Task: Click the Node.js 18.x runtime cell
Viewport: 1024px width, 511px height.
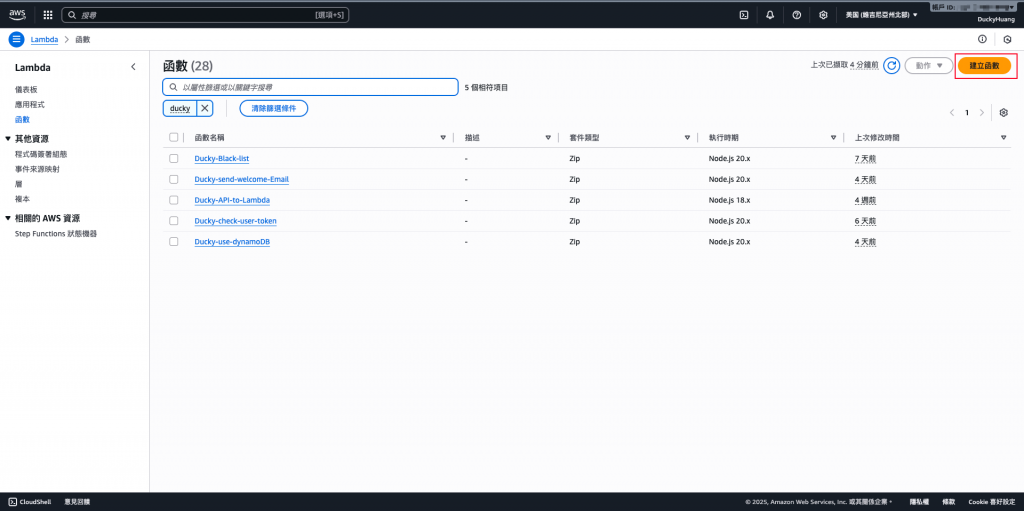Action: pyautogui.click(x=729, y=200)
